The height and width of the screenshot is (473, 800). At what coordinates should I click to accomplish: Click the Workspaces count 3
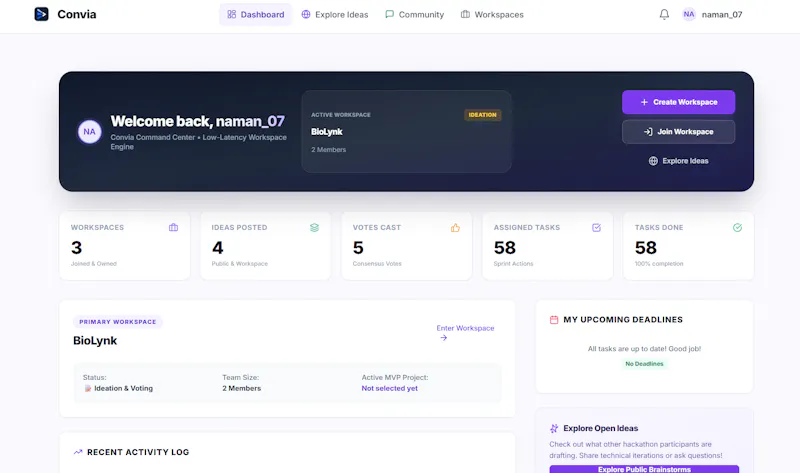pos(77,247)
